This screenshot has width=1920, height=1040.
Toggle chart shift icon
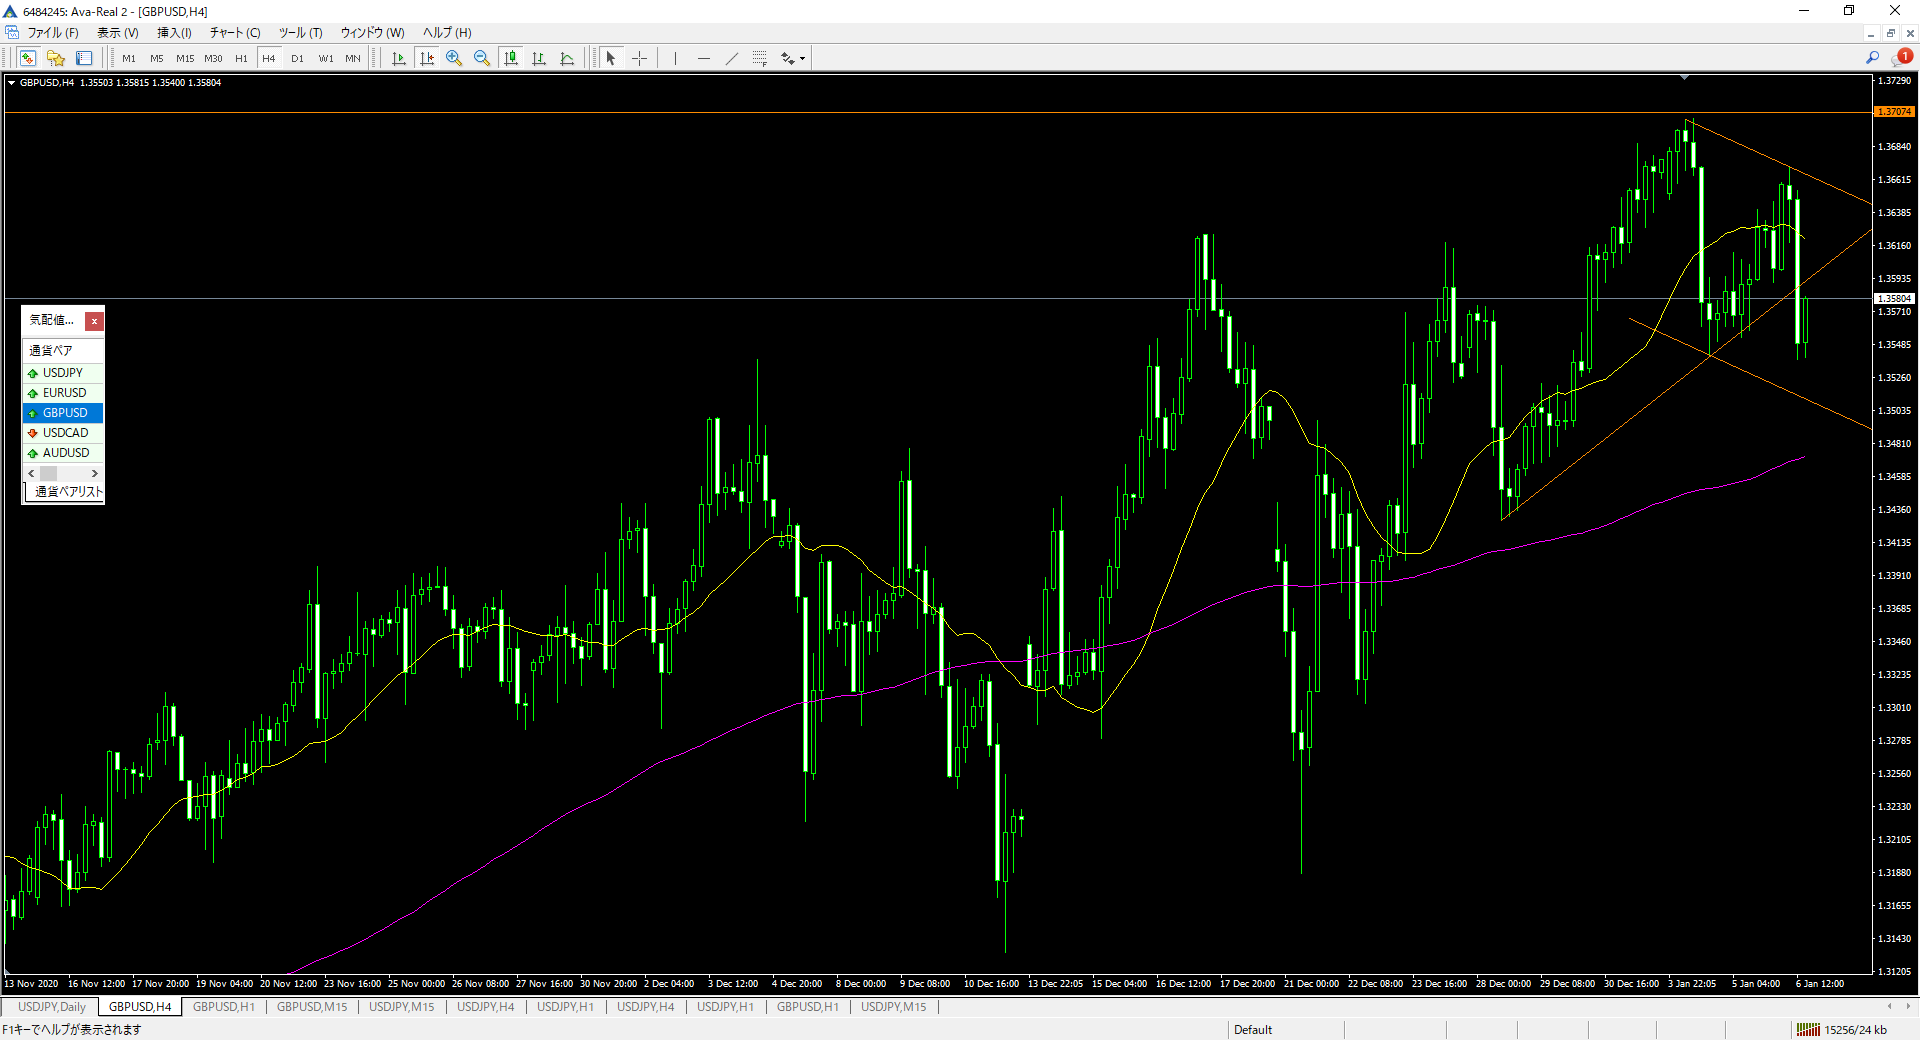pos(427,58)
